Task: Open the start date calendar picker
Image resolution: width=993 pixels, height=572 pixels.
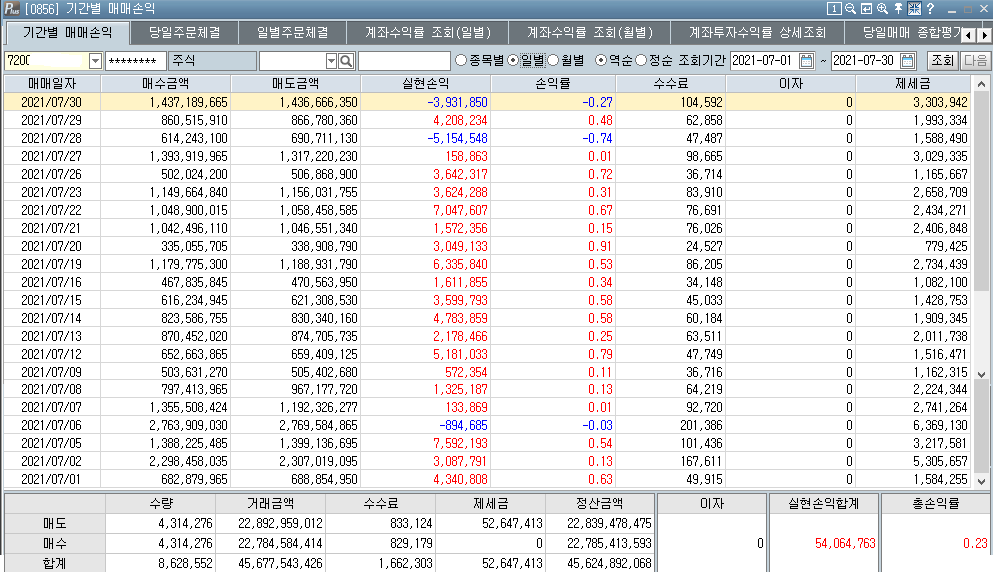Action: 806,61
